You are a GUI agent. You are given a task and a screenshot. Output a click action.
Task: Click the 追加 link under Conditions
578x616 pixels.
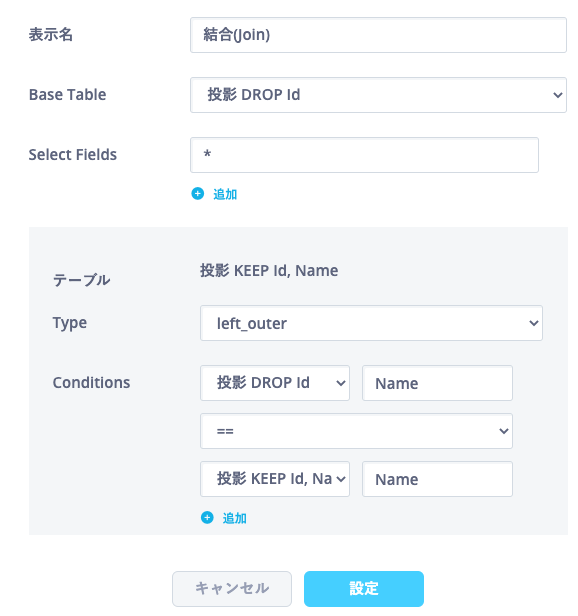[x=234, y=518]
